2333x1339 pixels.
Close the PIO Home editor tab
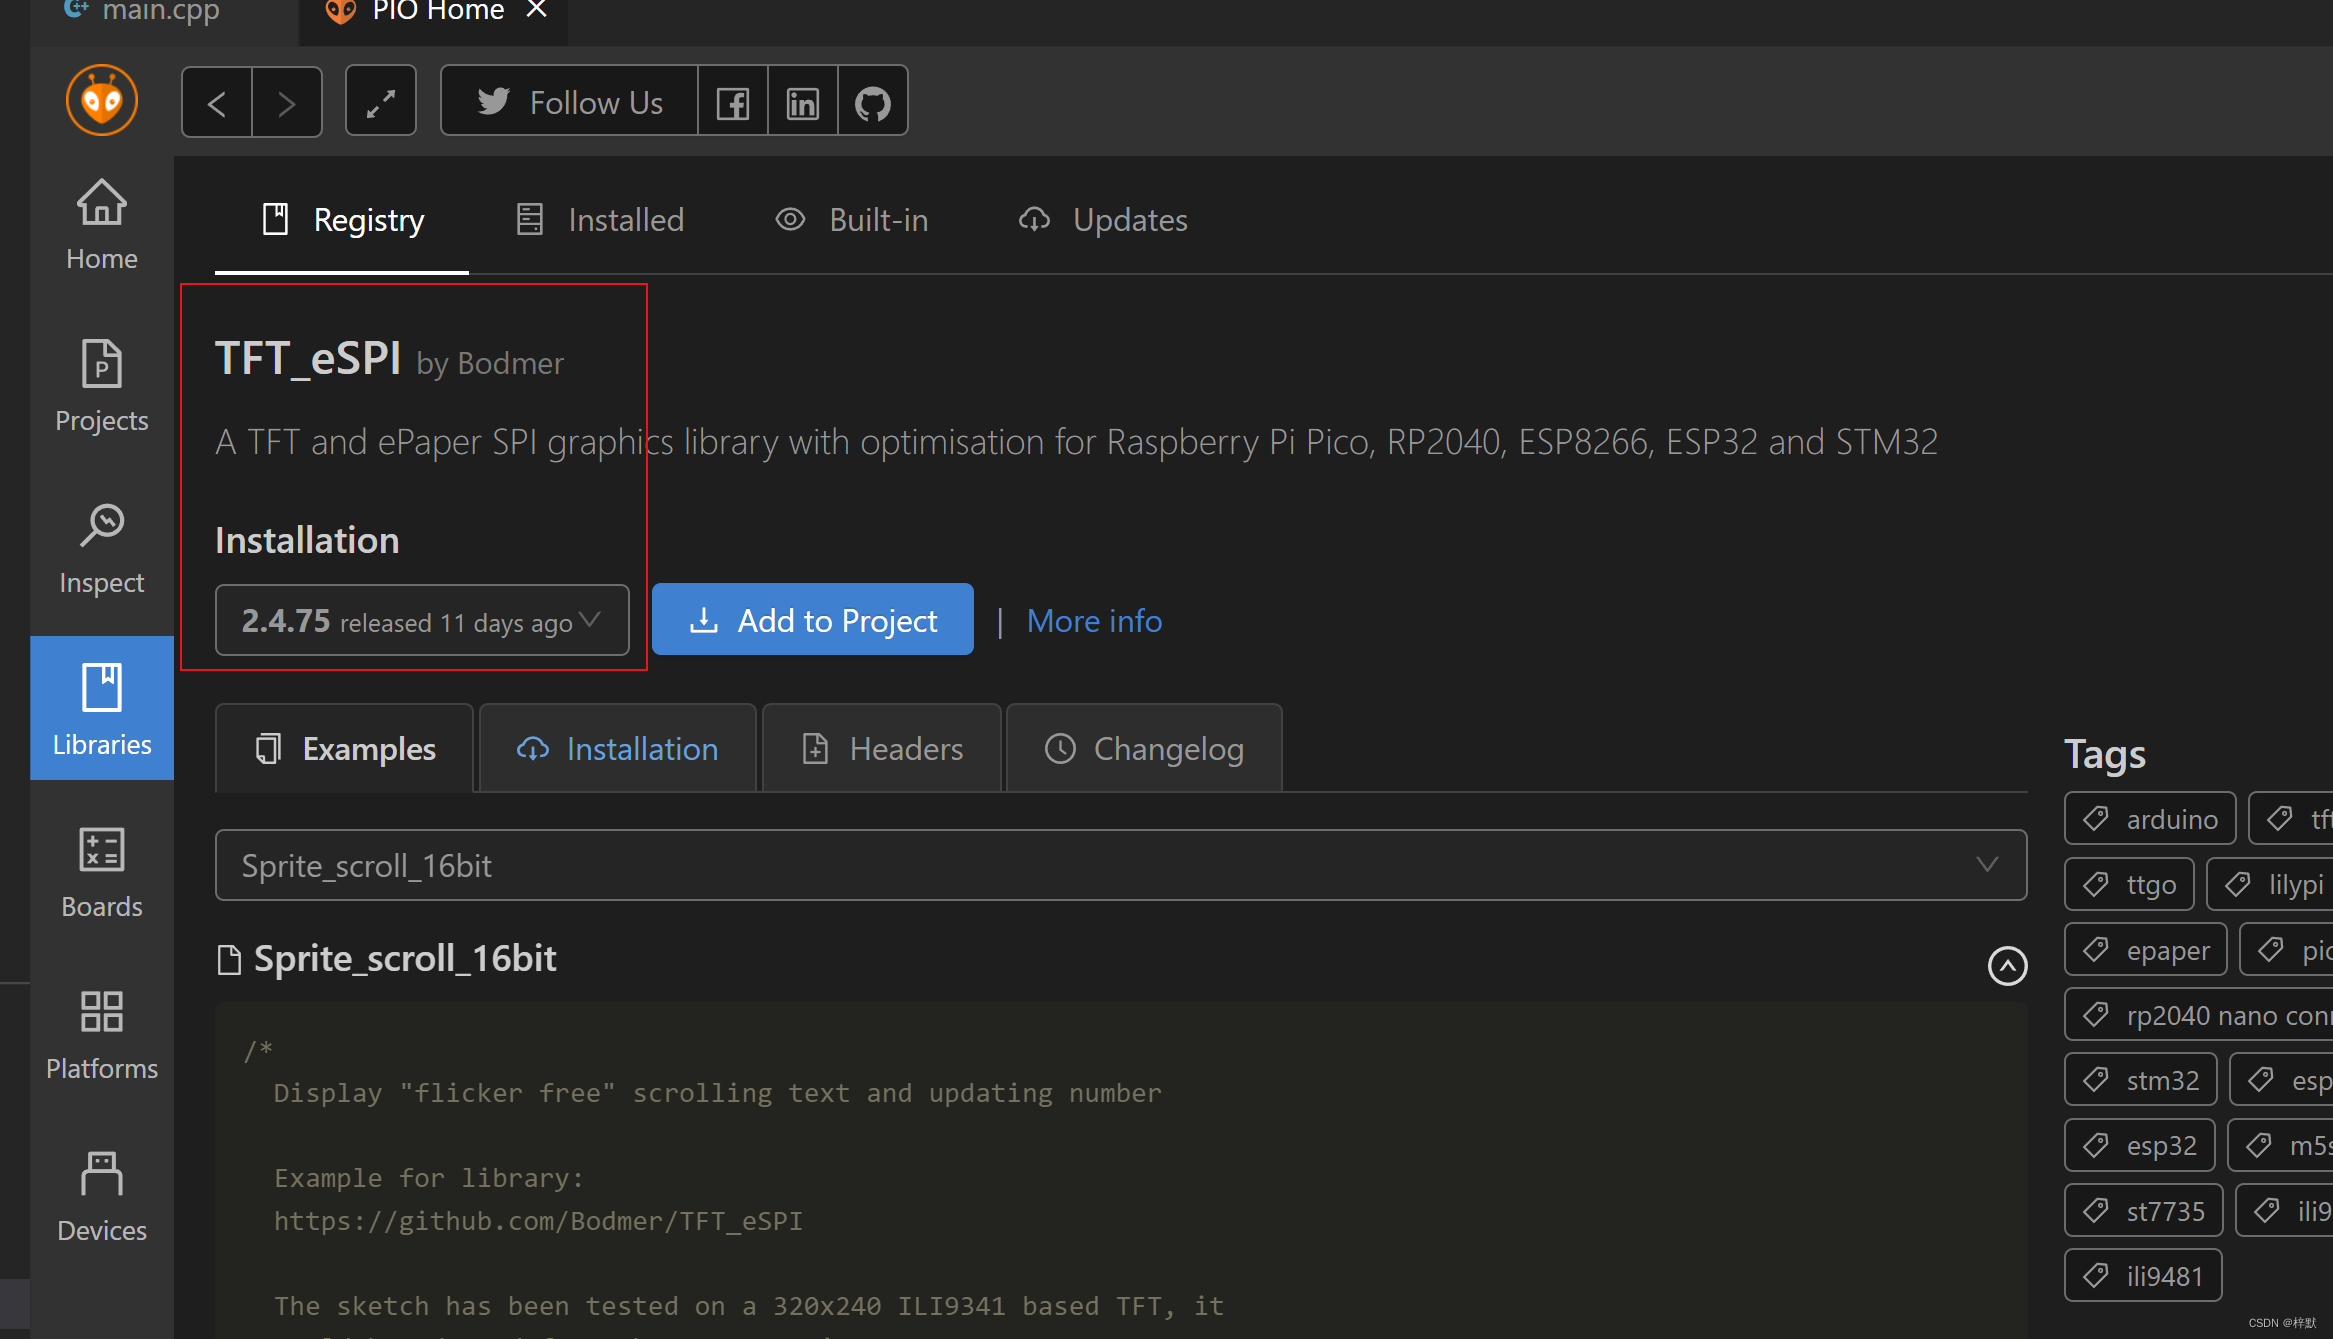coord(537,10)
